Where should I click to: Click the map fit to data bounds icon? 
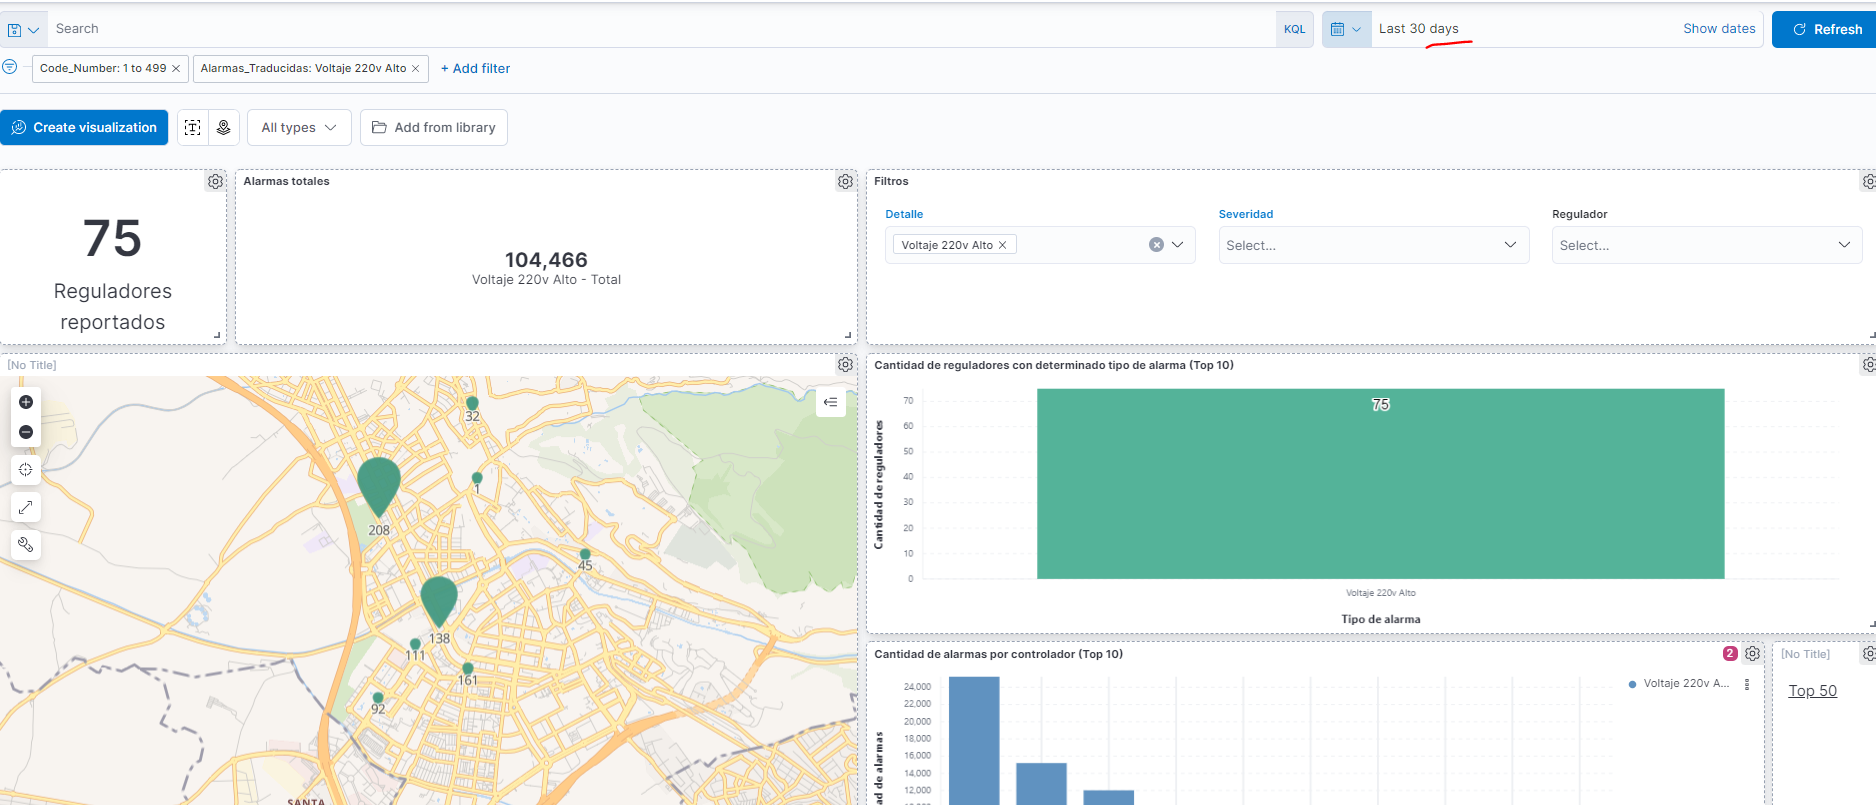point(26,469)
